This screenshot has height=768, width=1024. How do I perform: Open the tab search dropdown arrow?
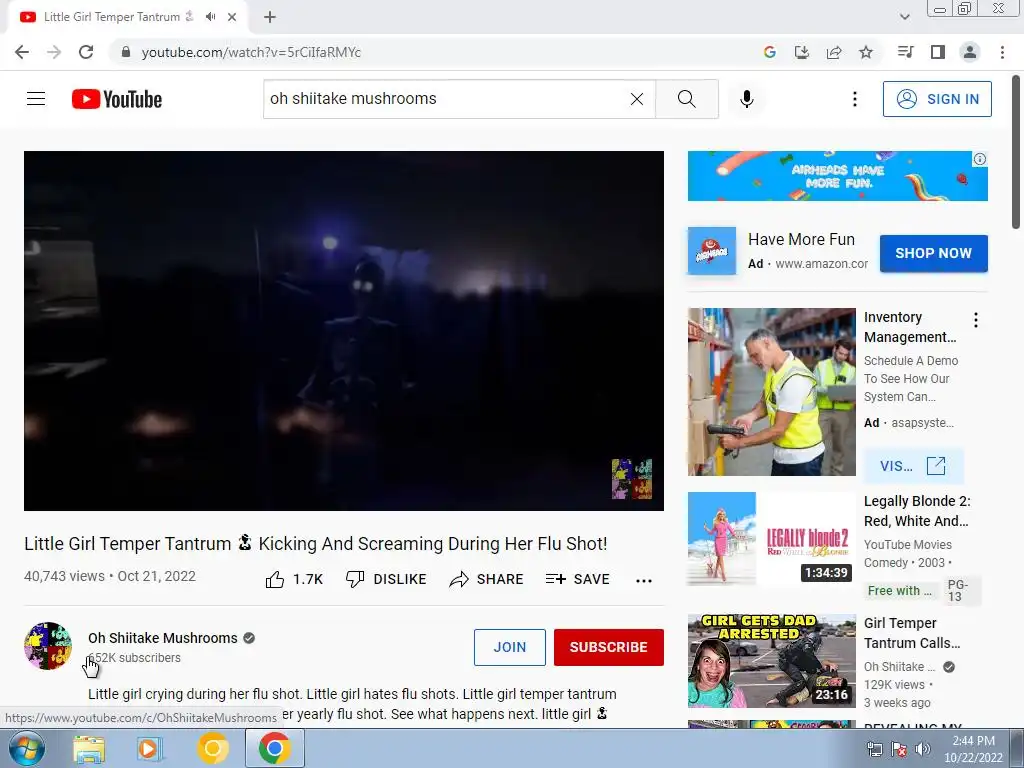pyautogui.click(x=904, y=17)
